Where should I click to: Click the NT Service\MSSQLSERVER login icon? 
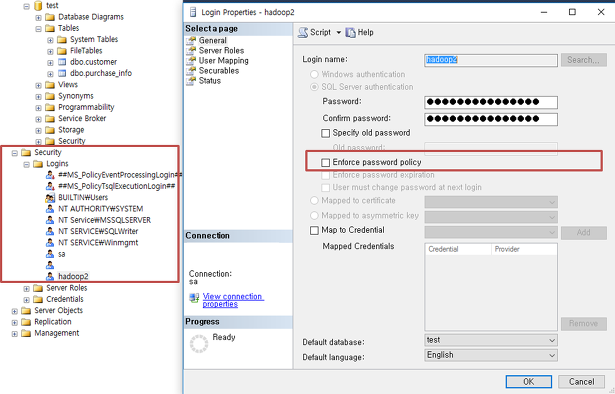tap(50, 220)
